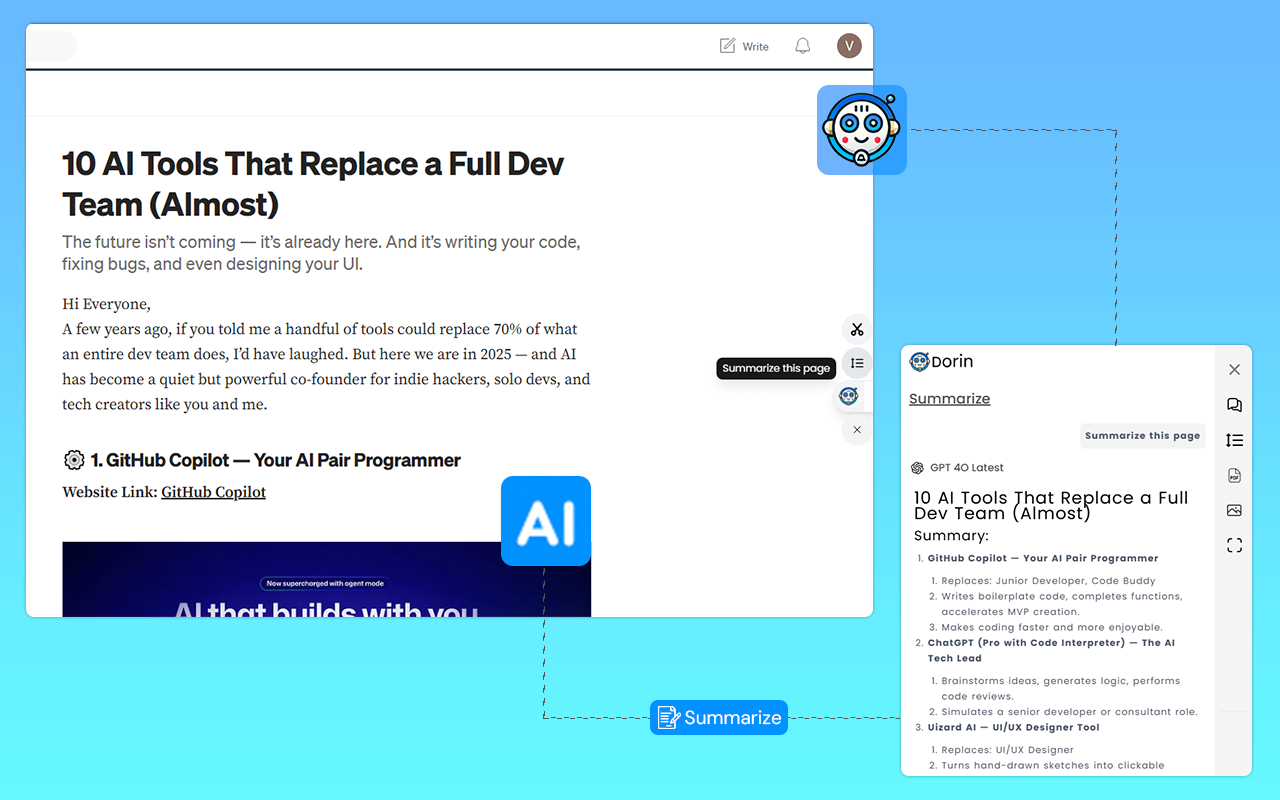
Task: Open Dorin from the floating toolbar robot icon
Action: coord(849,396)
